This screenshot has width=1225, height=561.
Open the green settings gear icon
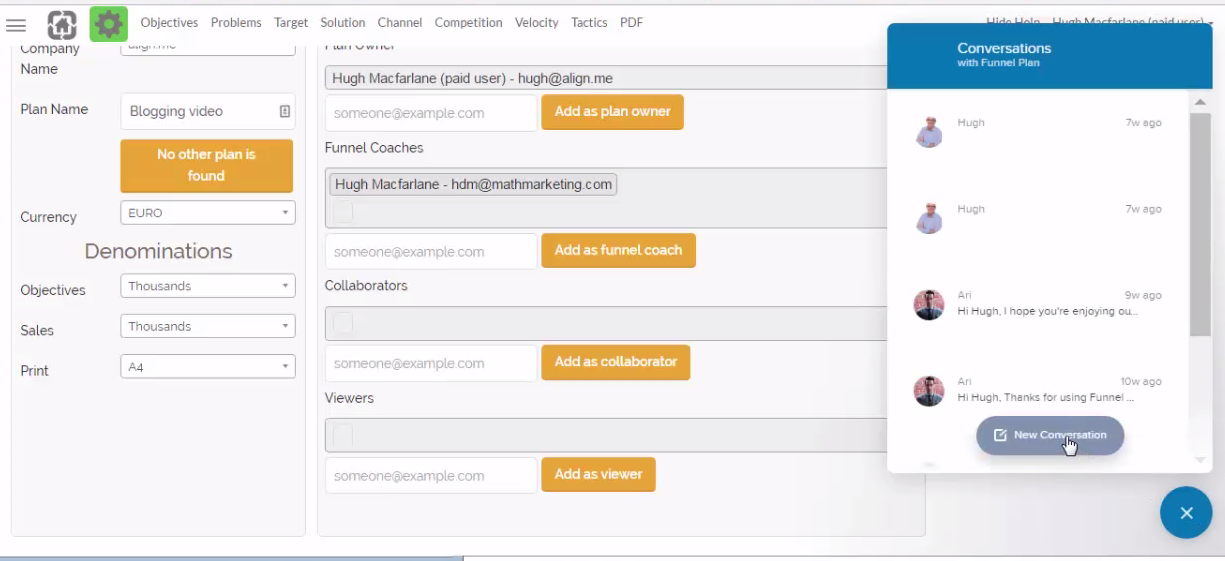click(x=108, y=23)
